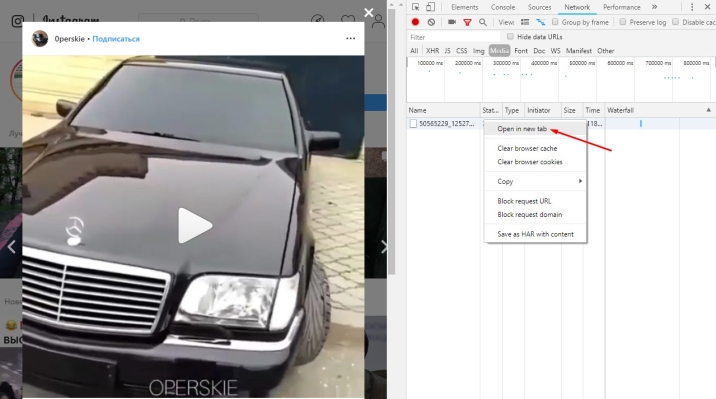The width and height of the screenshot is (716, 399).
Task: Toggle the red filter funnel icon
Action: click(467, 22)
